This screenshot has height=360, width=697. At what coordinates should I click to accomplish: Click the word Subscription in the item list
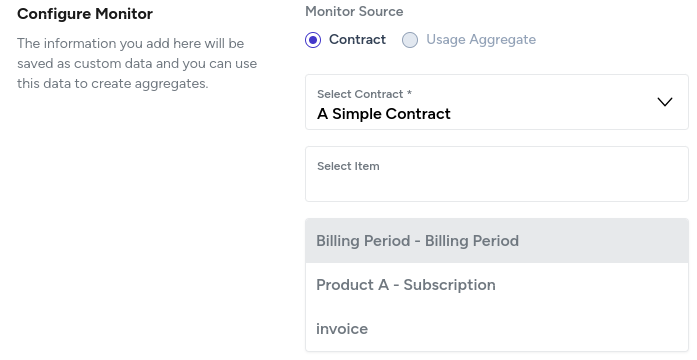449,285
